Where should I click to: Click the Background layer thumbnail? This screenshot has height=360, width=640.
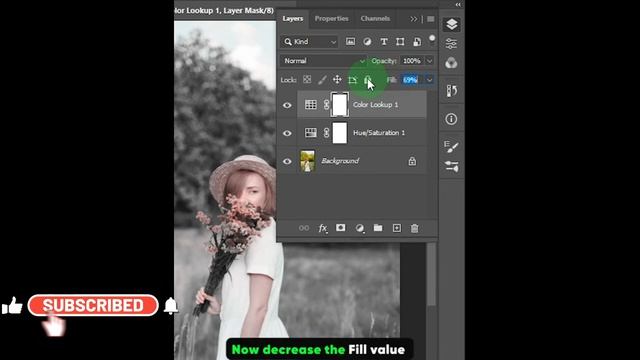[x=307, y=161]
